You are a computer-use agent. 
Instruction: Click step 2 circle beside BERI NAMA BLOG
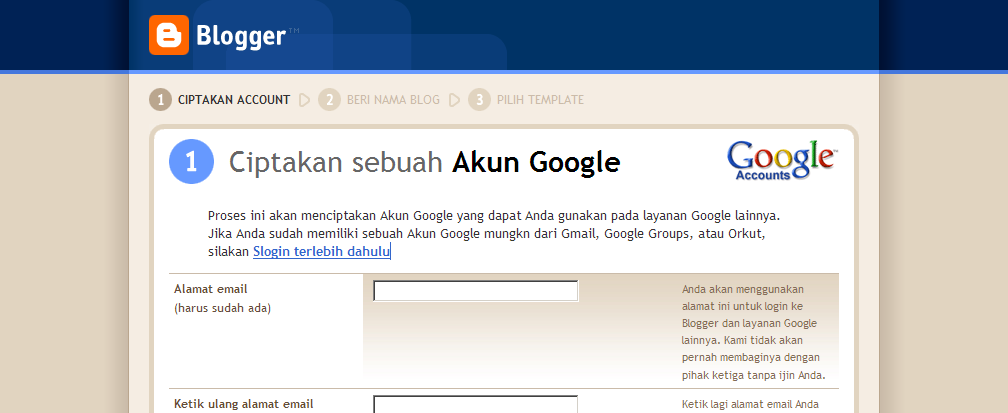(329, 100)
